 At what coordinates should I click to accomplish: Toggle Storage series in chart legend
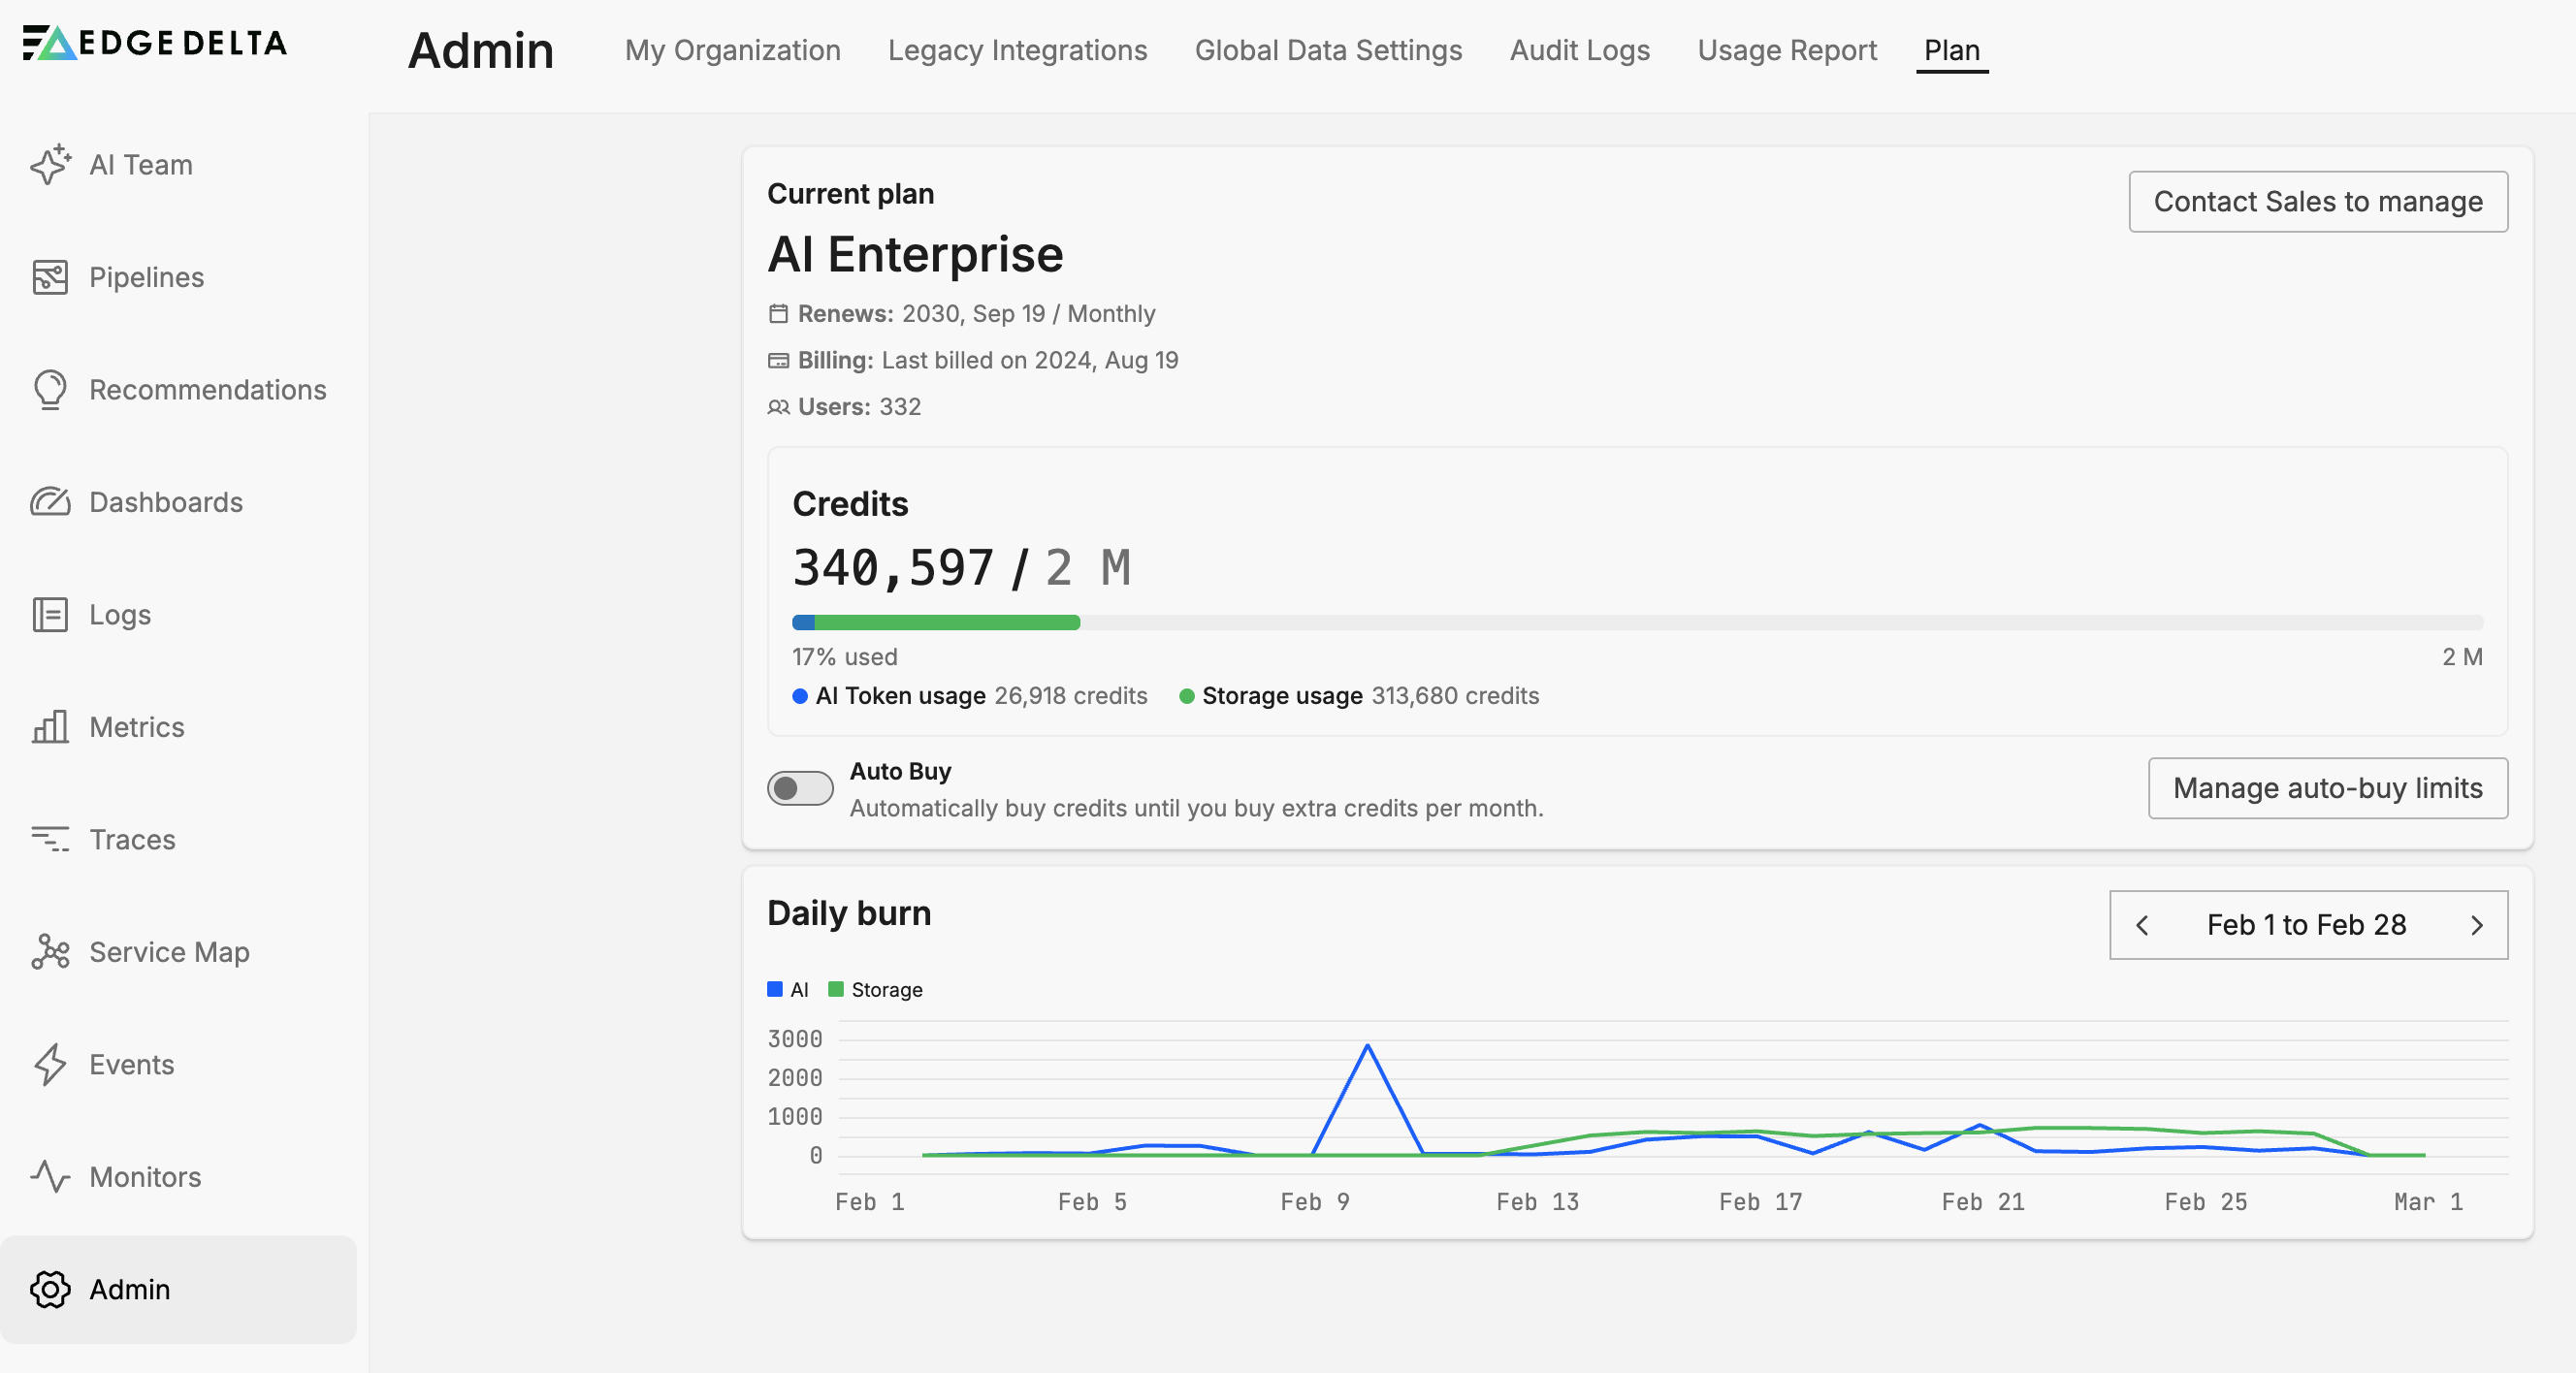coord(875,990)
